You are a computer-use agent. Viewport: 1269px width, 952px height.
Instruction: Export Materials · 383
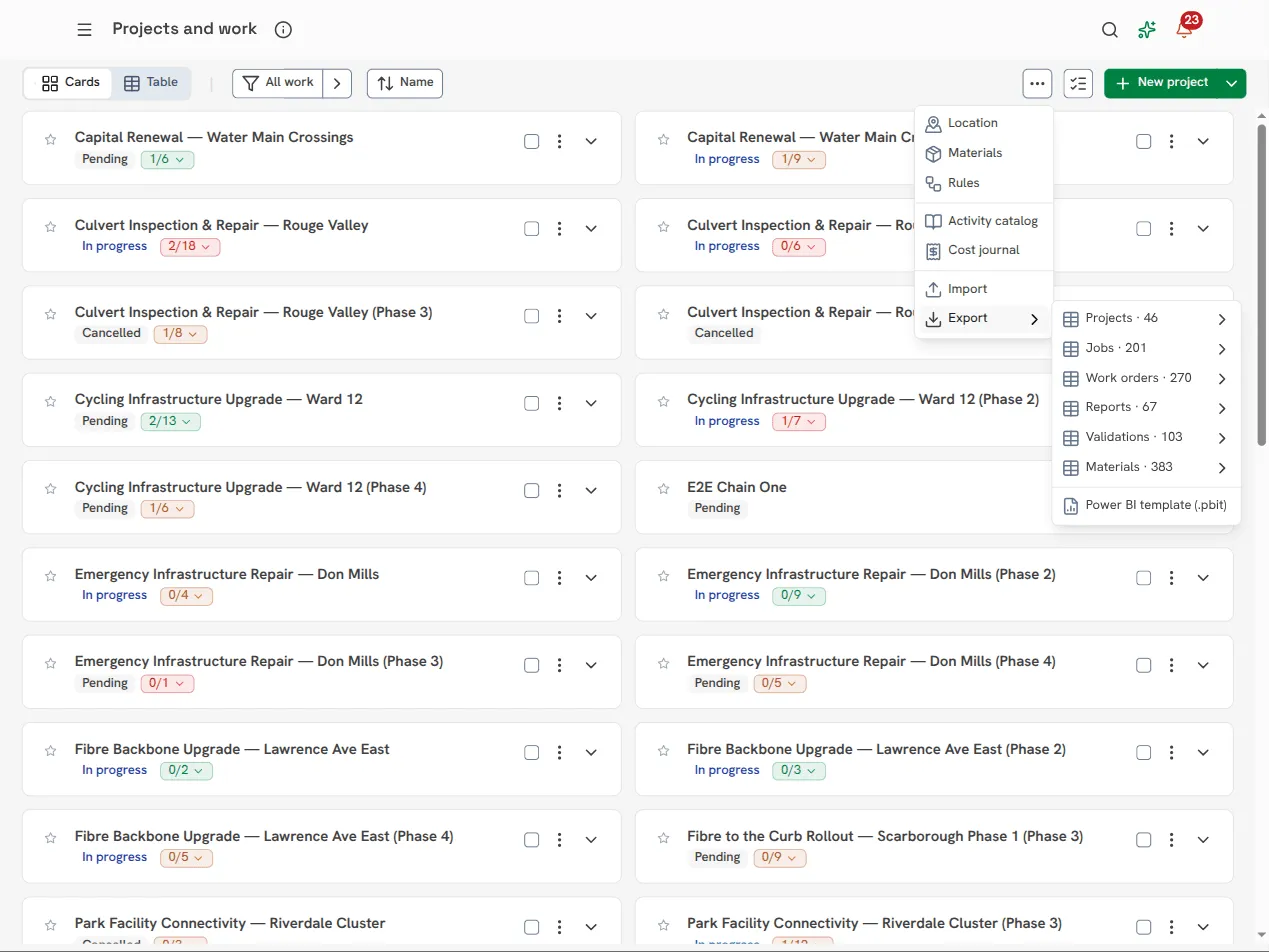point(1146,467)
